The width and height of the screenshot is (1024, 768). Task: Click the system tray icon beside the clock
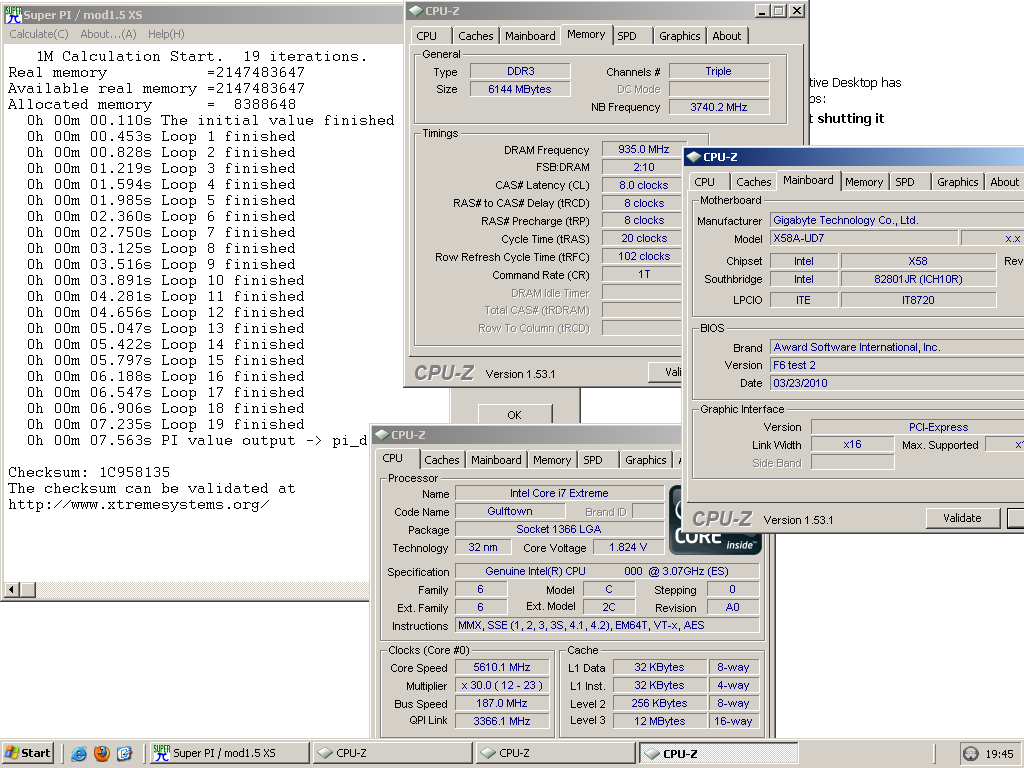click(x=971, y=754)
